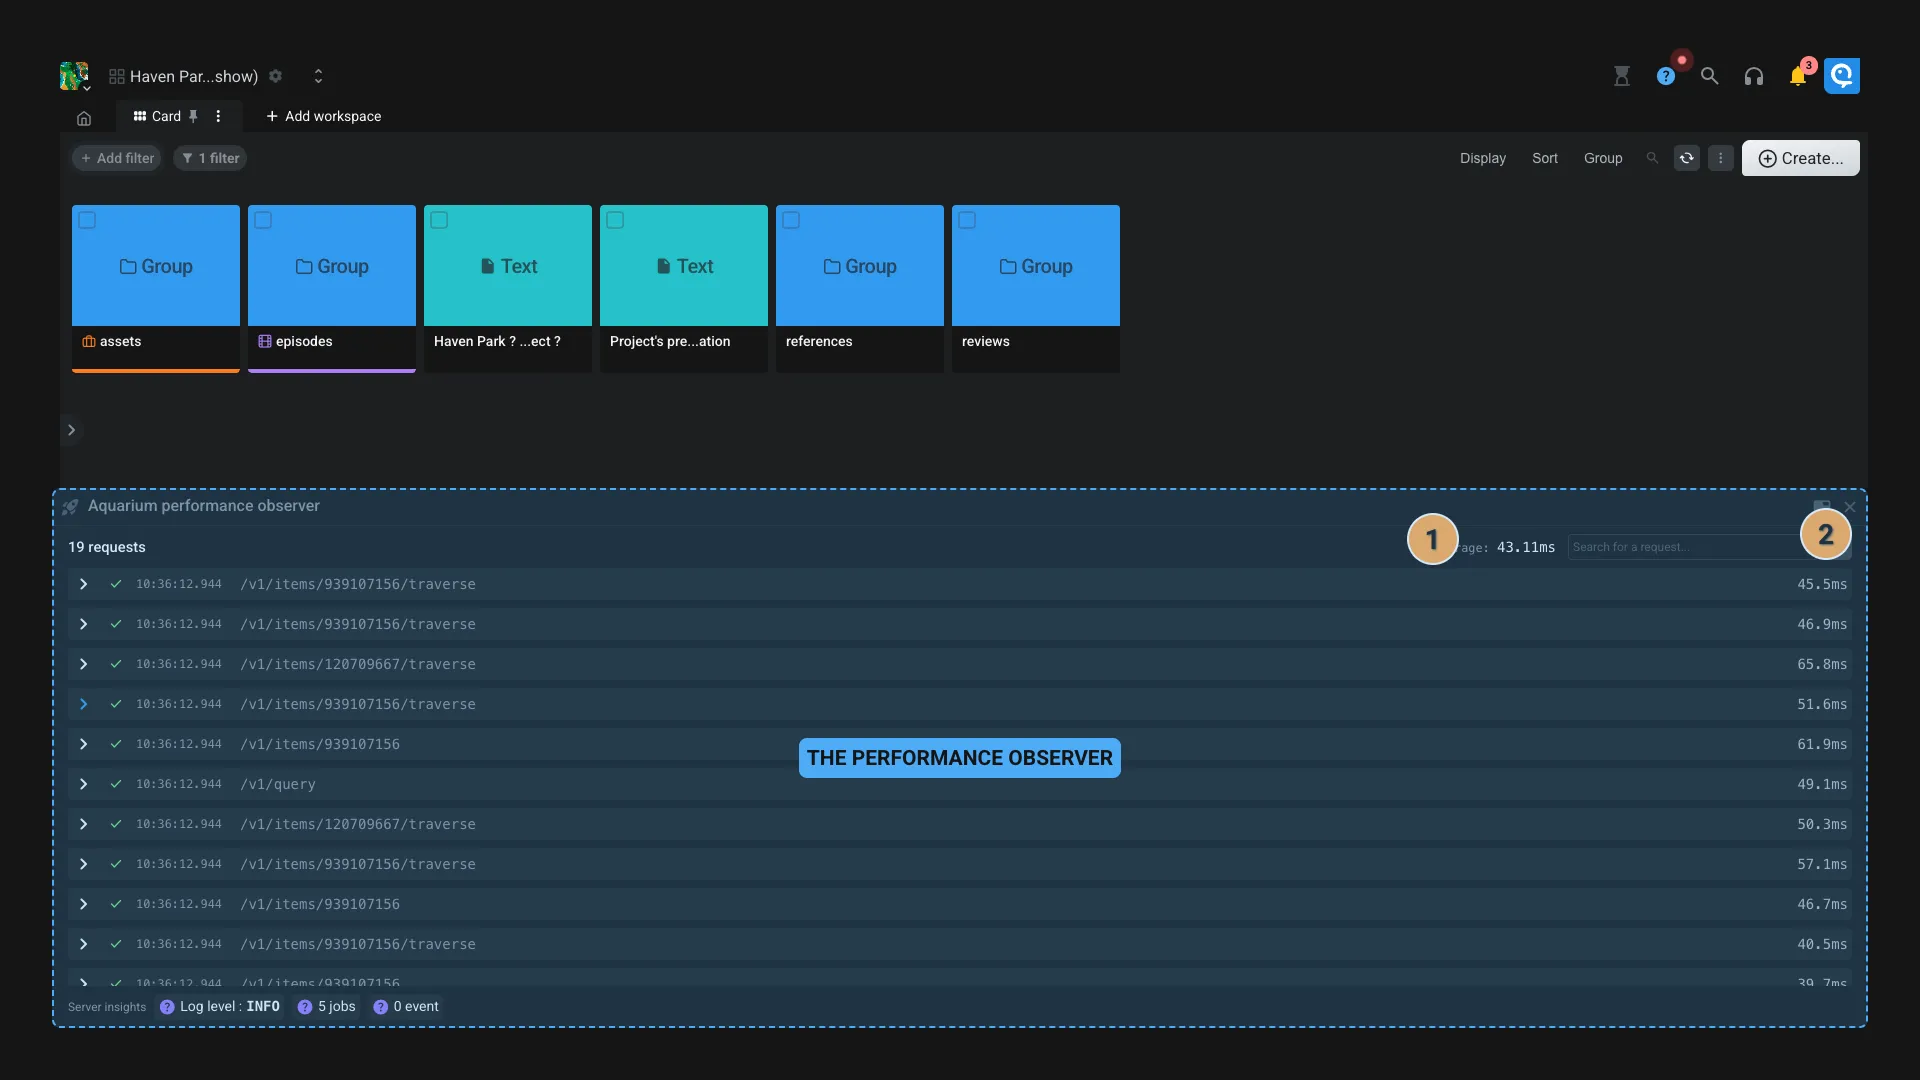Expand the first traverse request row
The image size is (1920, 1080).
coord(83,584)
